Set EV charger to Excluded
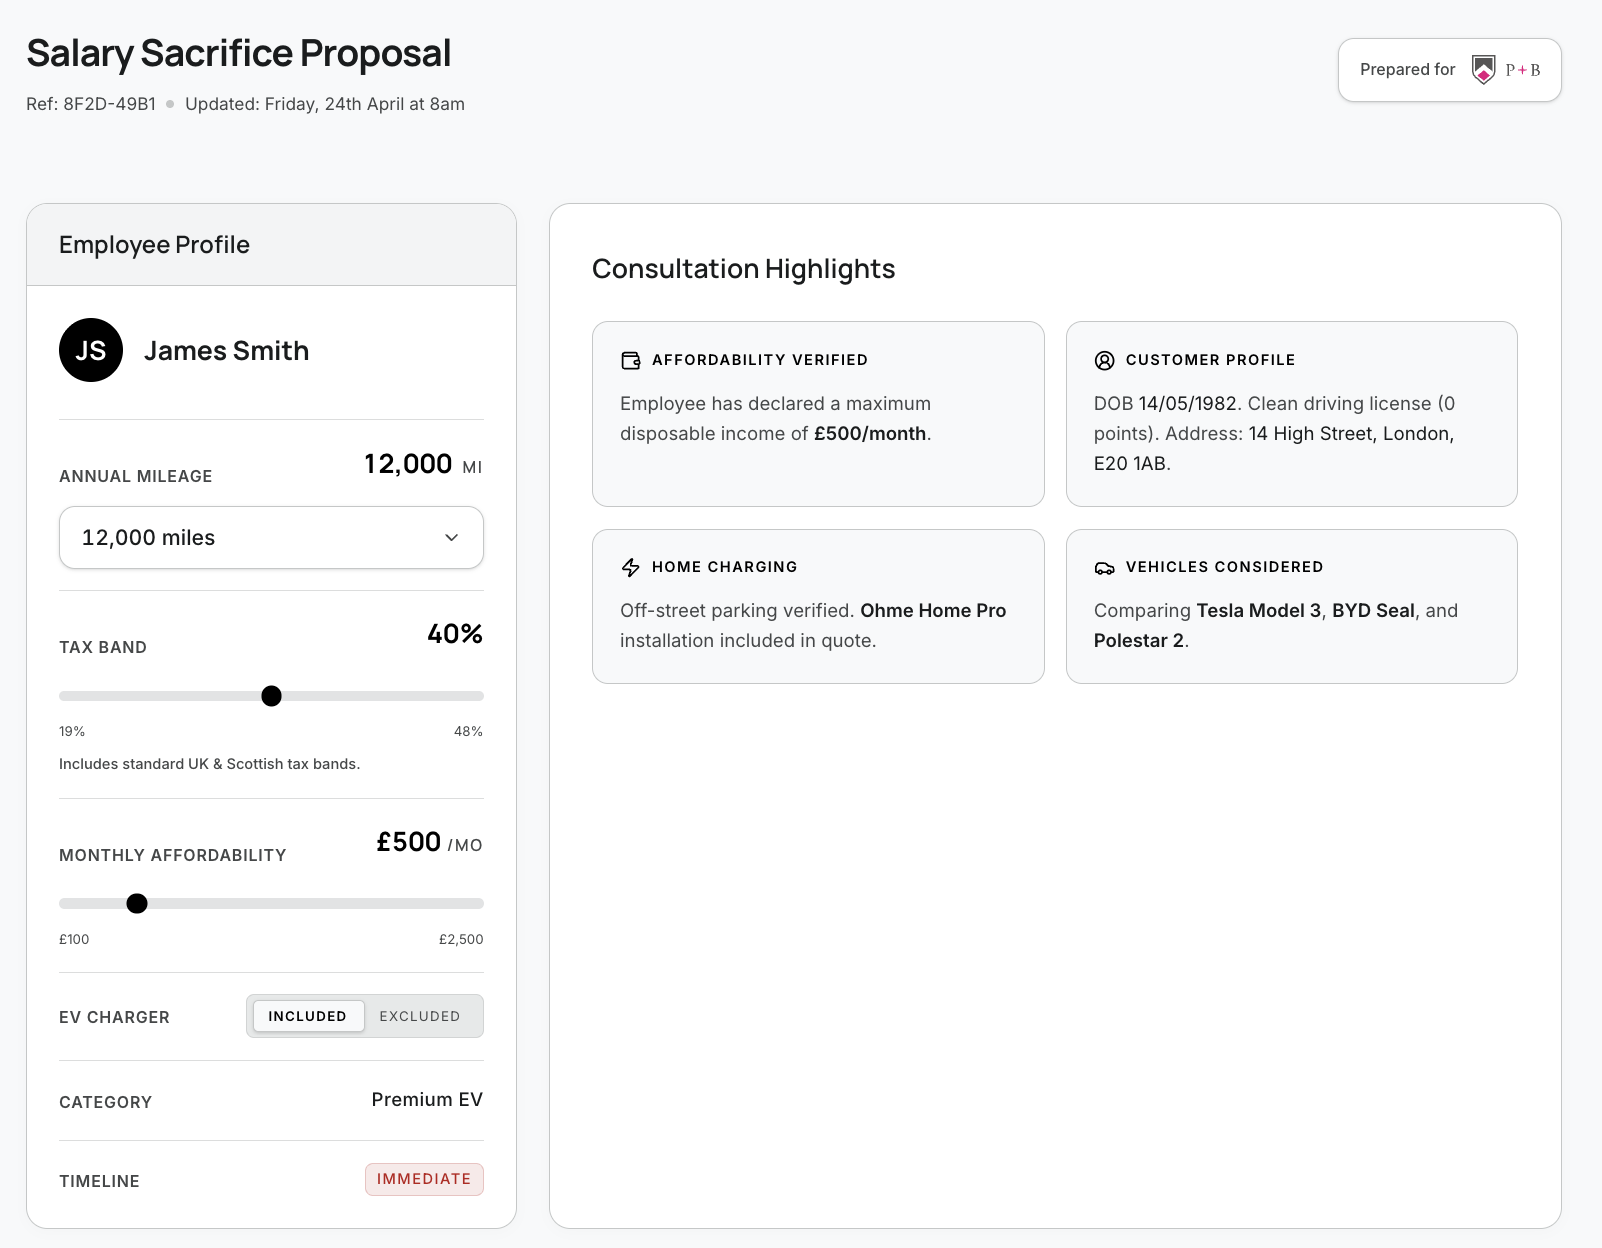This screenshot has width=1602, height=1248. [x=420, y=1016]
